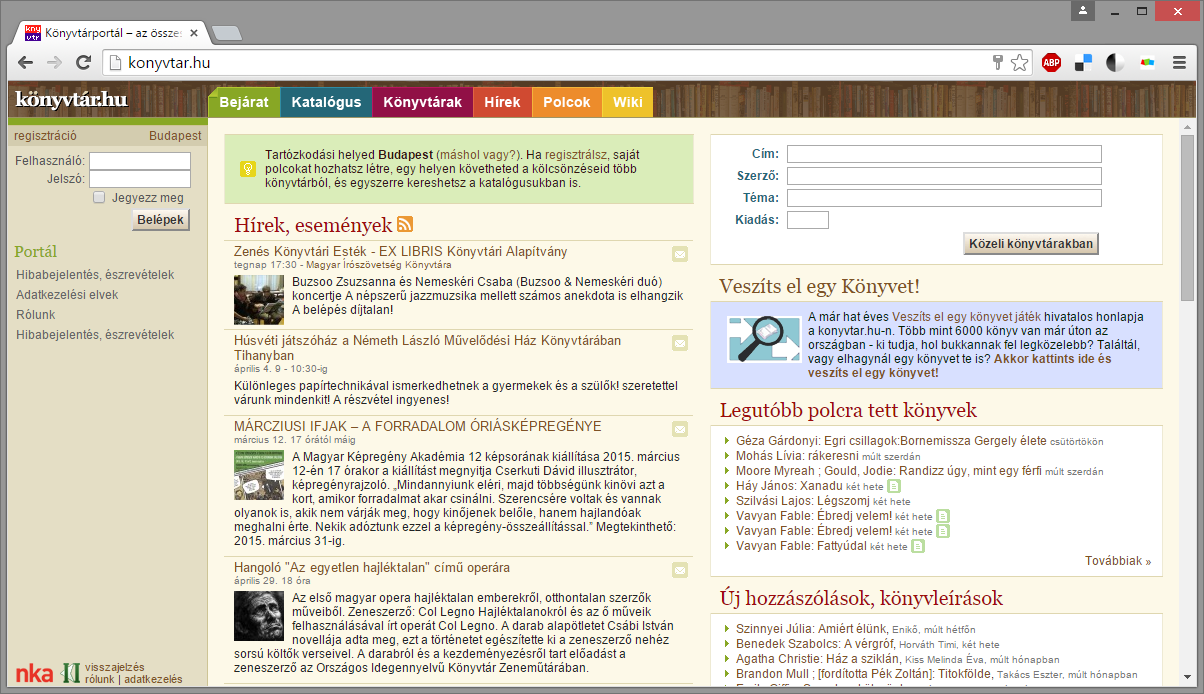Viewport: 1204px width, 694px height.
Task: Click envelope icon for Zenés Könyvtári Esték
Action: (680, 254)
